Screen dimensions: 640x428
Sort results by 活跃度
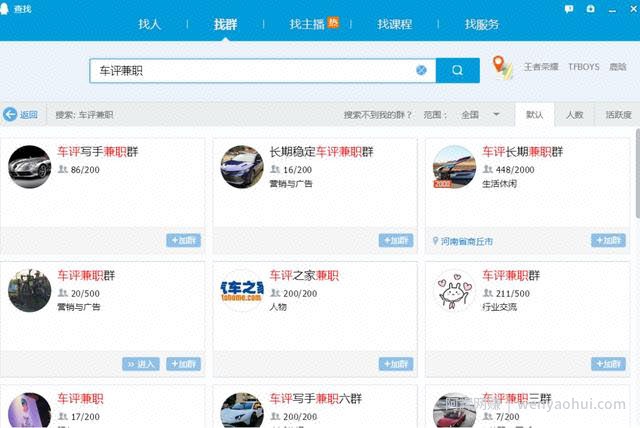click(618, 115)
